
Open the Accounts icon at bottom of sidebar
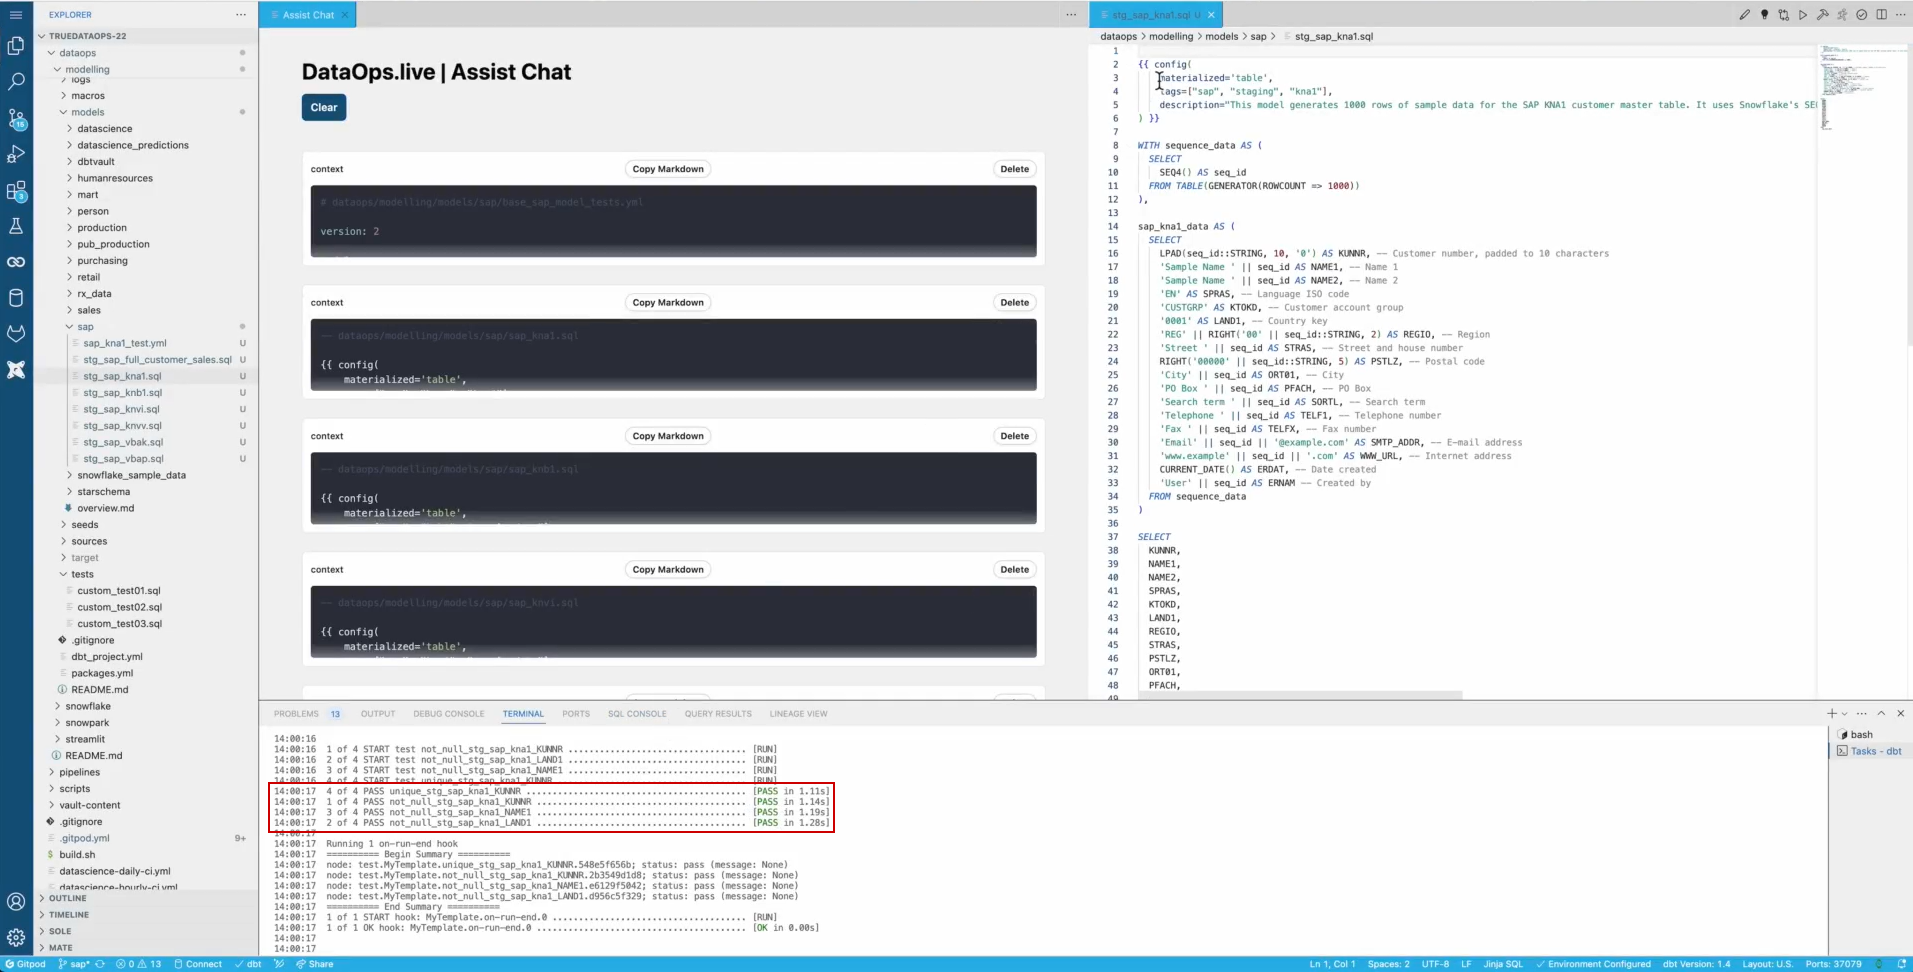coord(16,901)
